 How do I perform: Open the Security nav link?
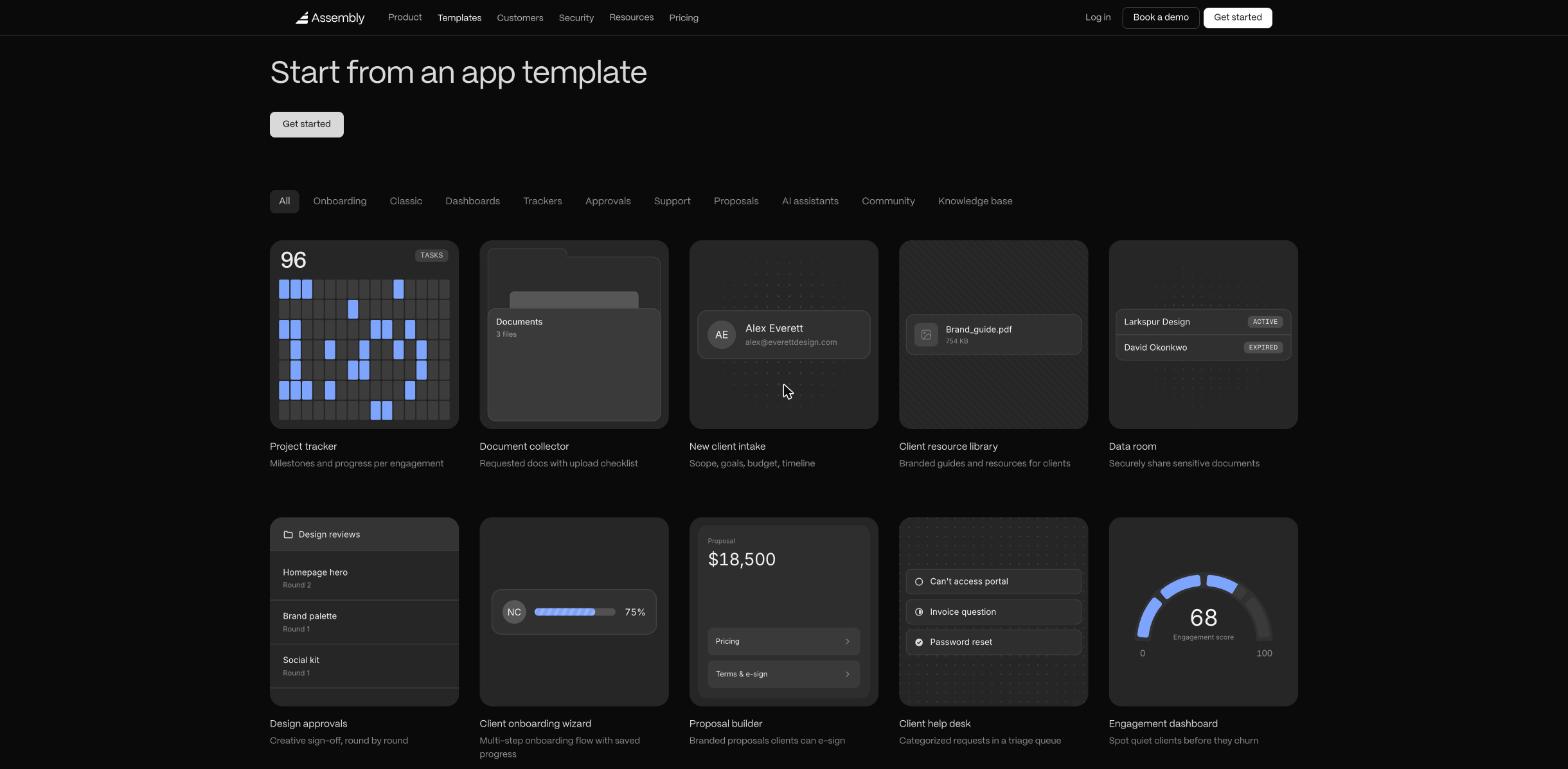pos(576,18)
